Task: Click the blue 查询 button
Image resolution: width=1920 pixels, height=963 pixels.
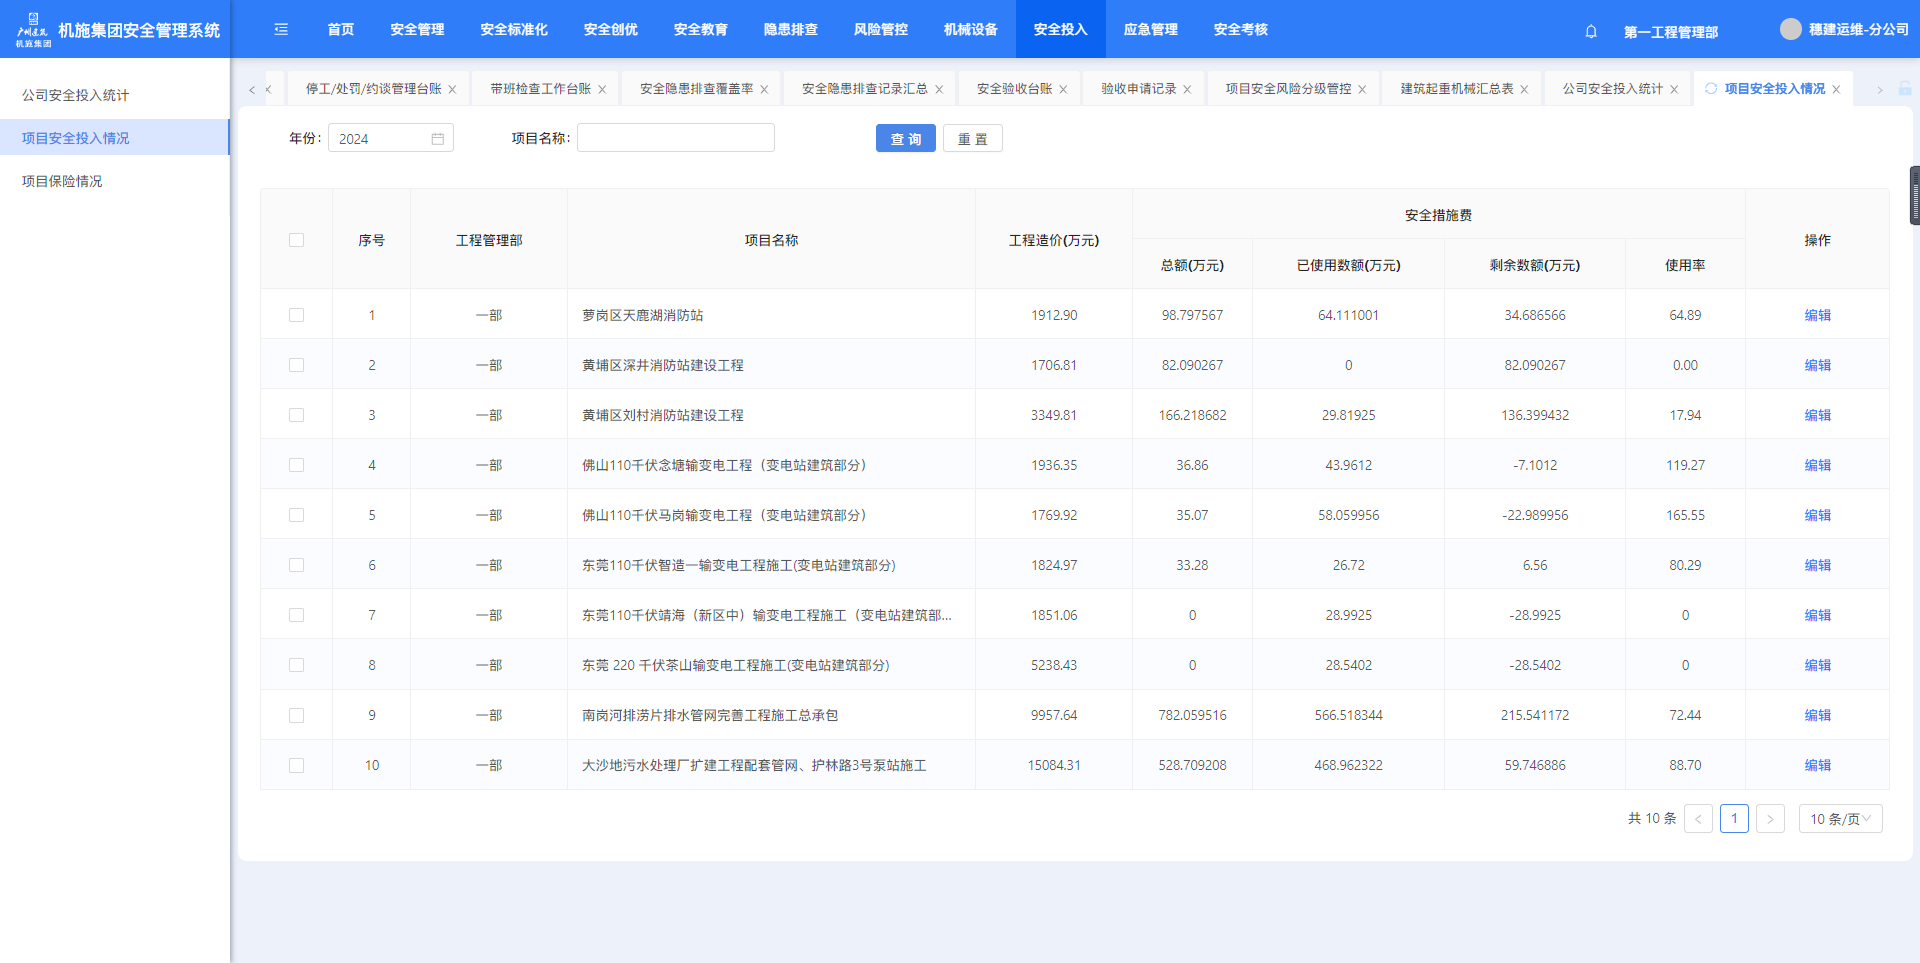Action: point(905,139)
